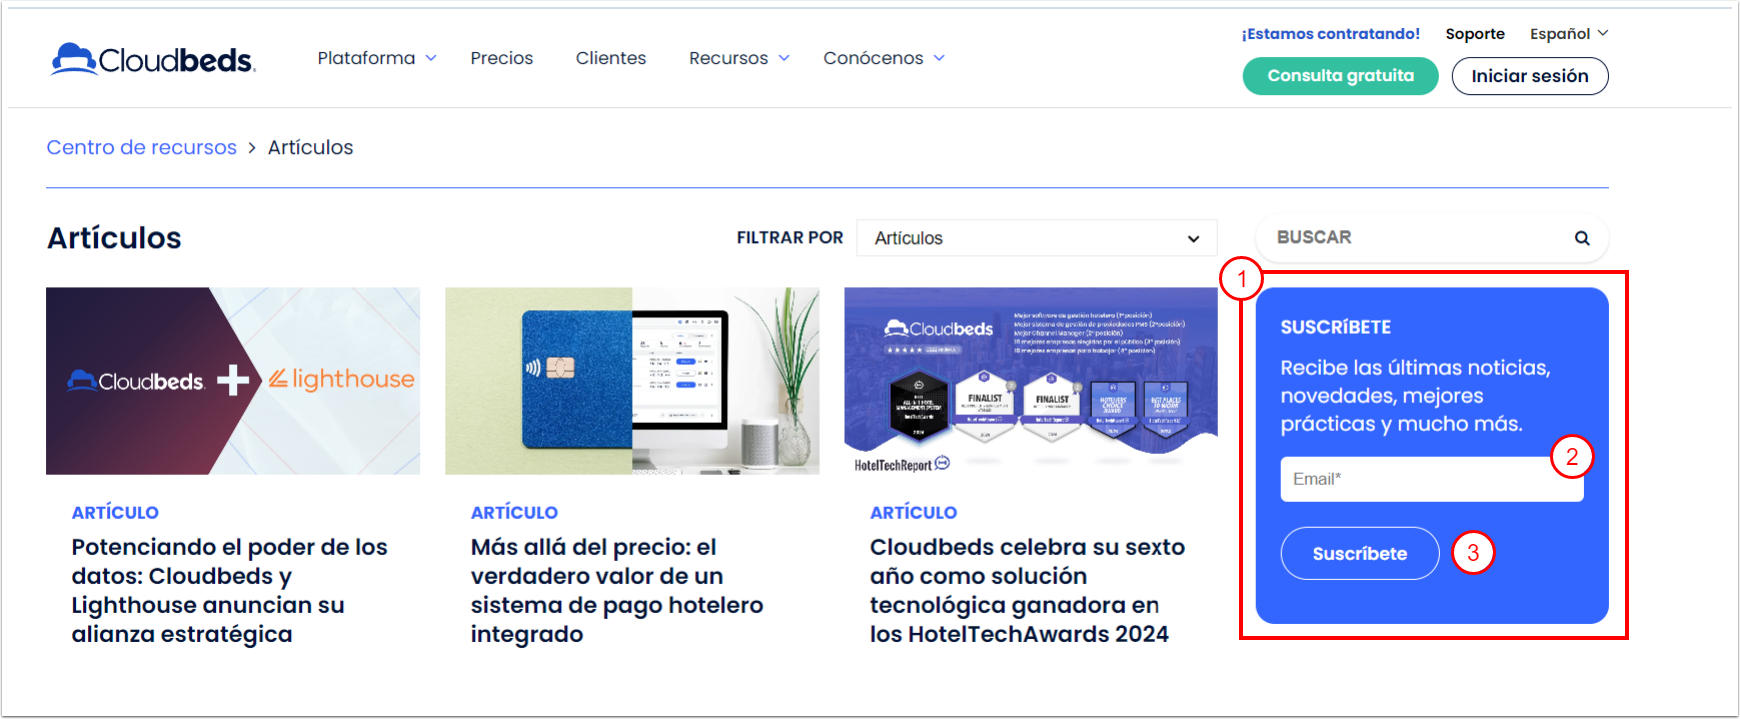Go to Precios page
The width and height of the screenshot is (1740, 719).
point(502,58)
